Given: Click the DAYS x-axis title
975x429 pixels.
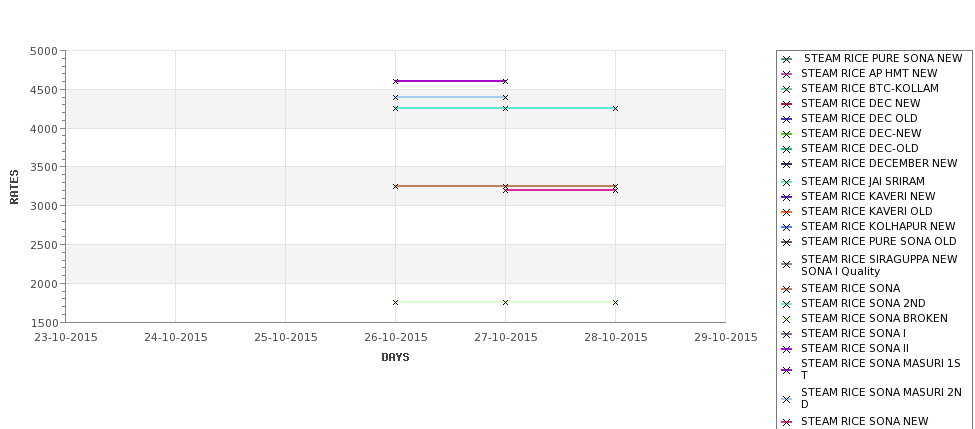Looking at the screenshot, I should tap(395, 357).
